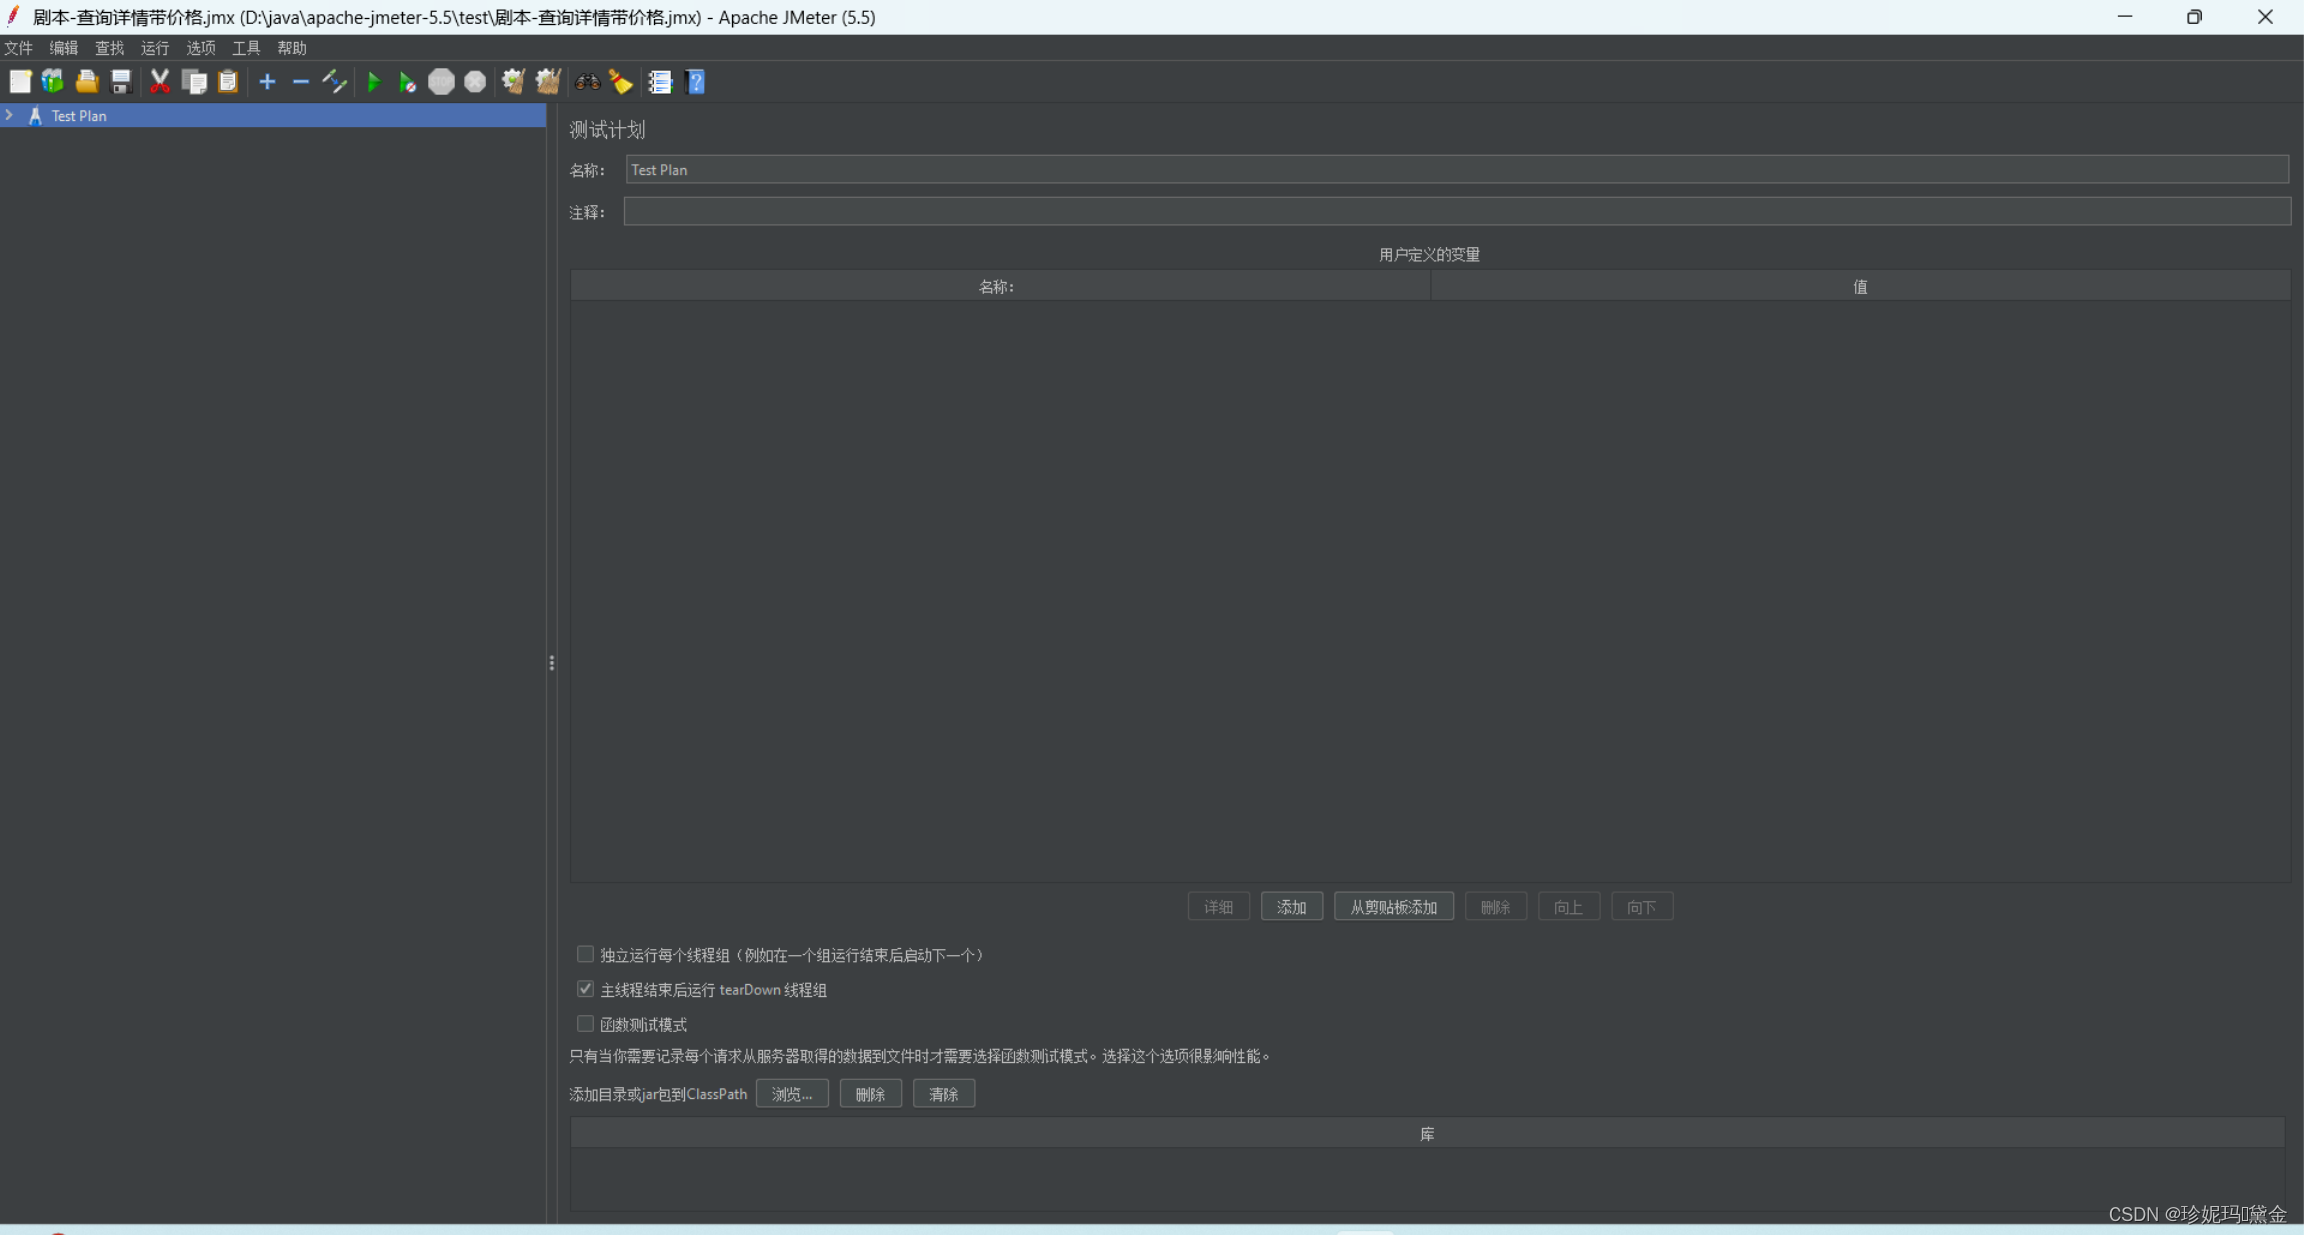This screenshot has height=1235, width=2304.
Task: Enable the functional test mode checkbox
Action: 585,1023
